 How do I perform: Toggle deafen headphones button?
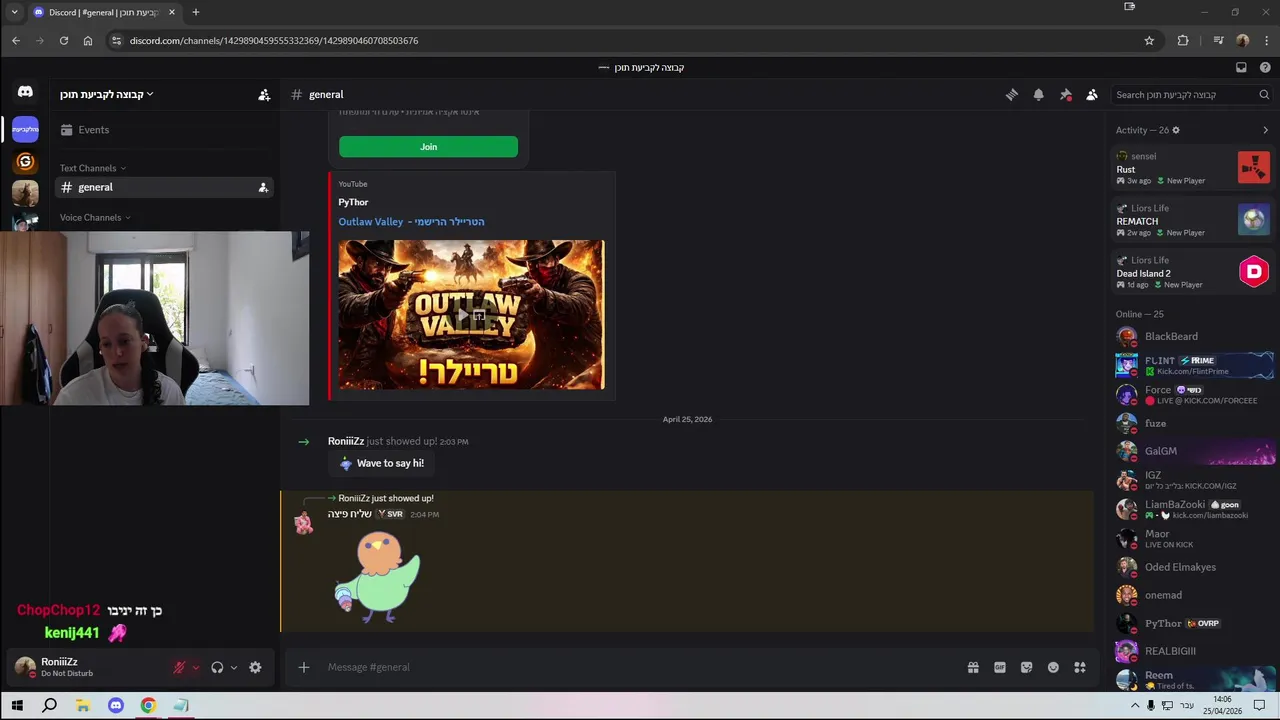pos(217,667)
